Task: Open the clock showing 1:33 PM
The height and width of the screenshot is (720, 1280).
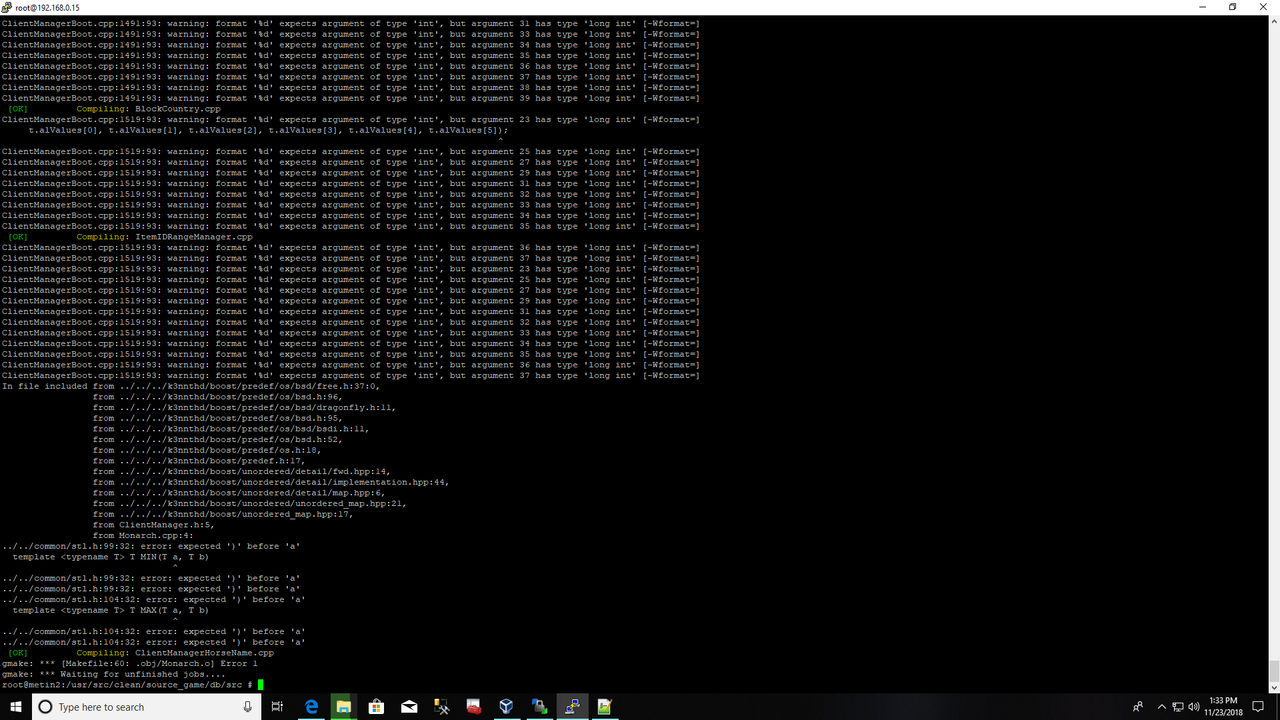Action: click(x=1224, y=707)
